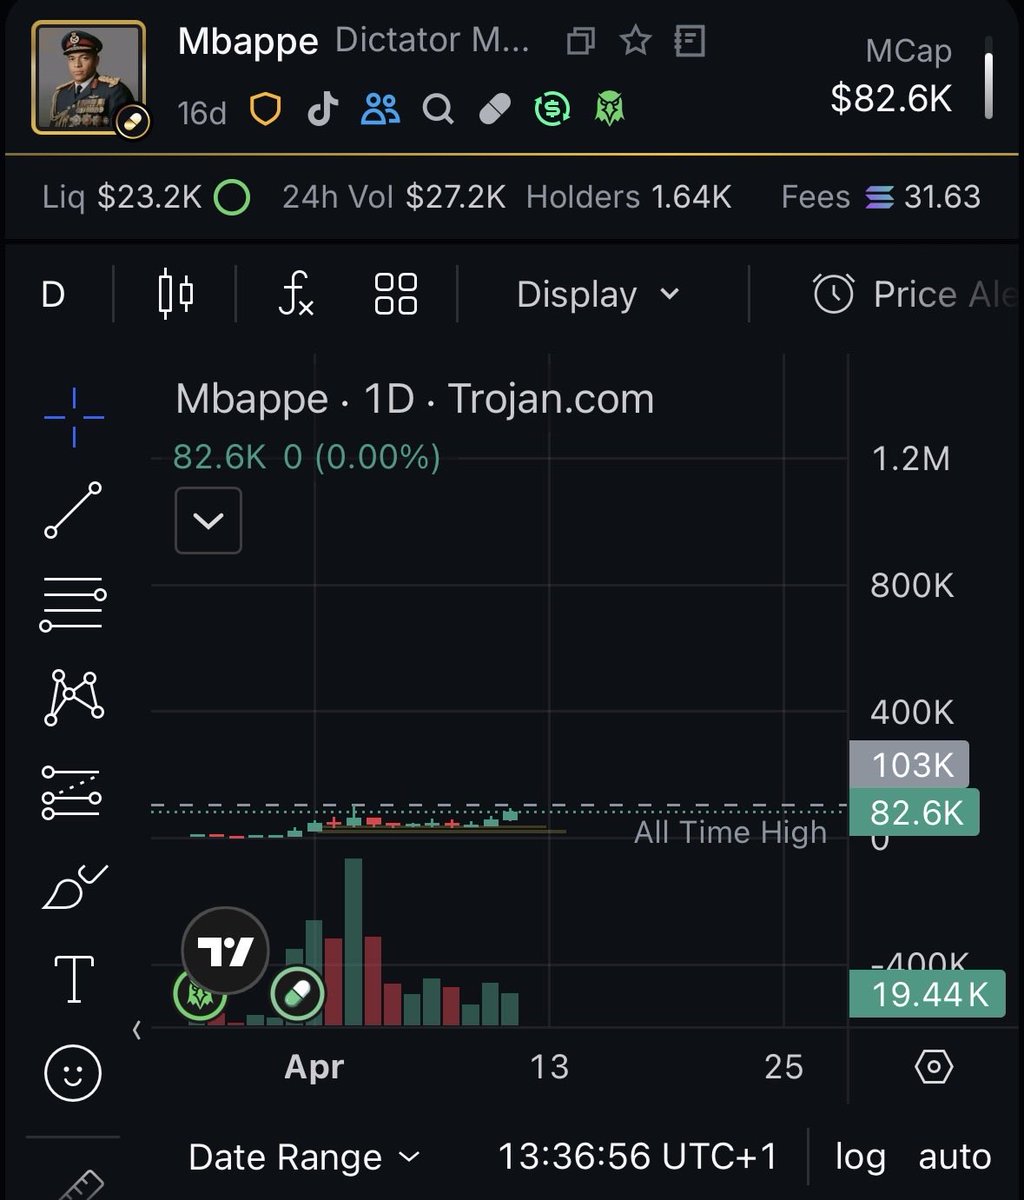This screenshot has height=1200, width=1024.
Task: Click the Solana fees icon
Action: click(879, 197)
